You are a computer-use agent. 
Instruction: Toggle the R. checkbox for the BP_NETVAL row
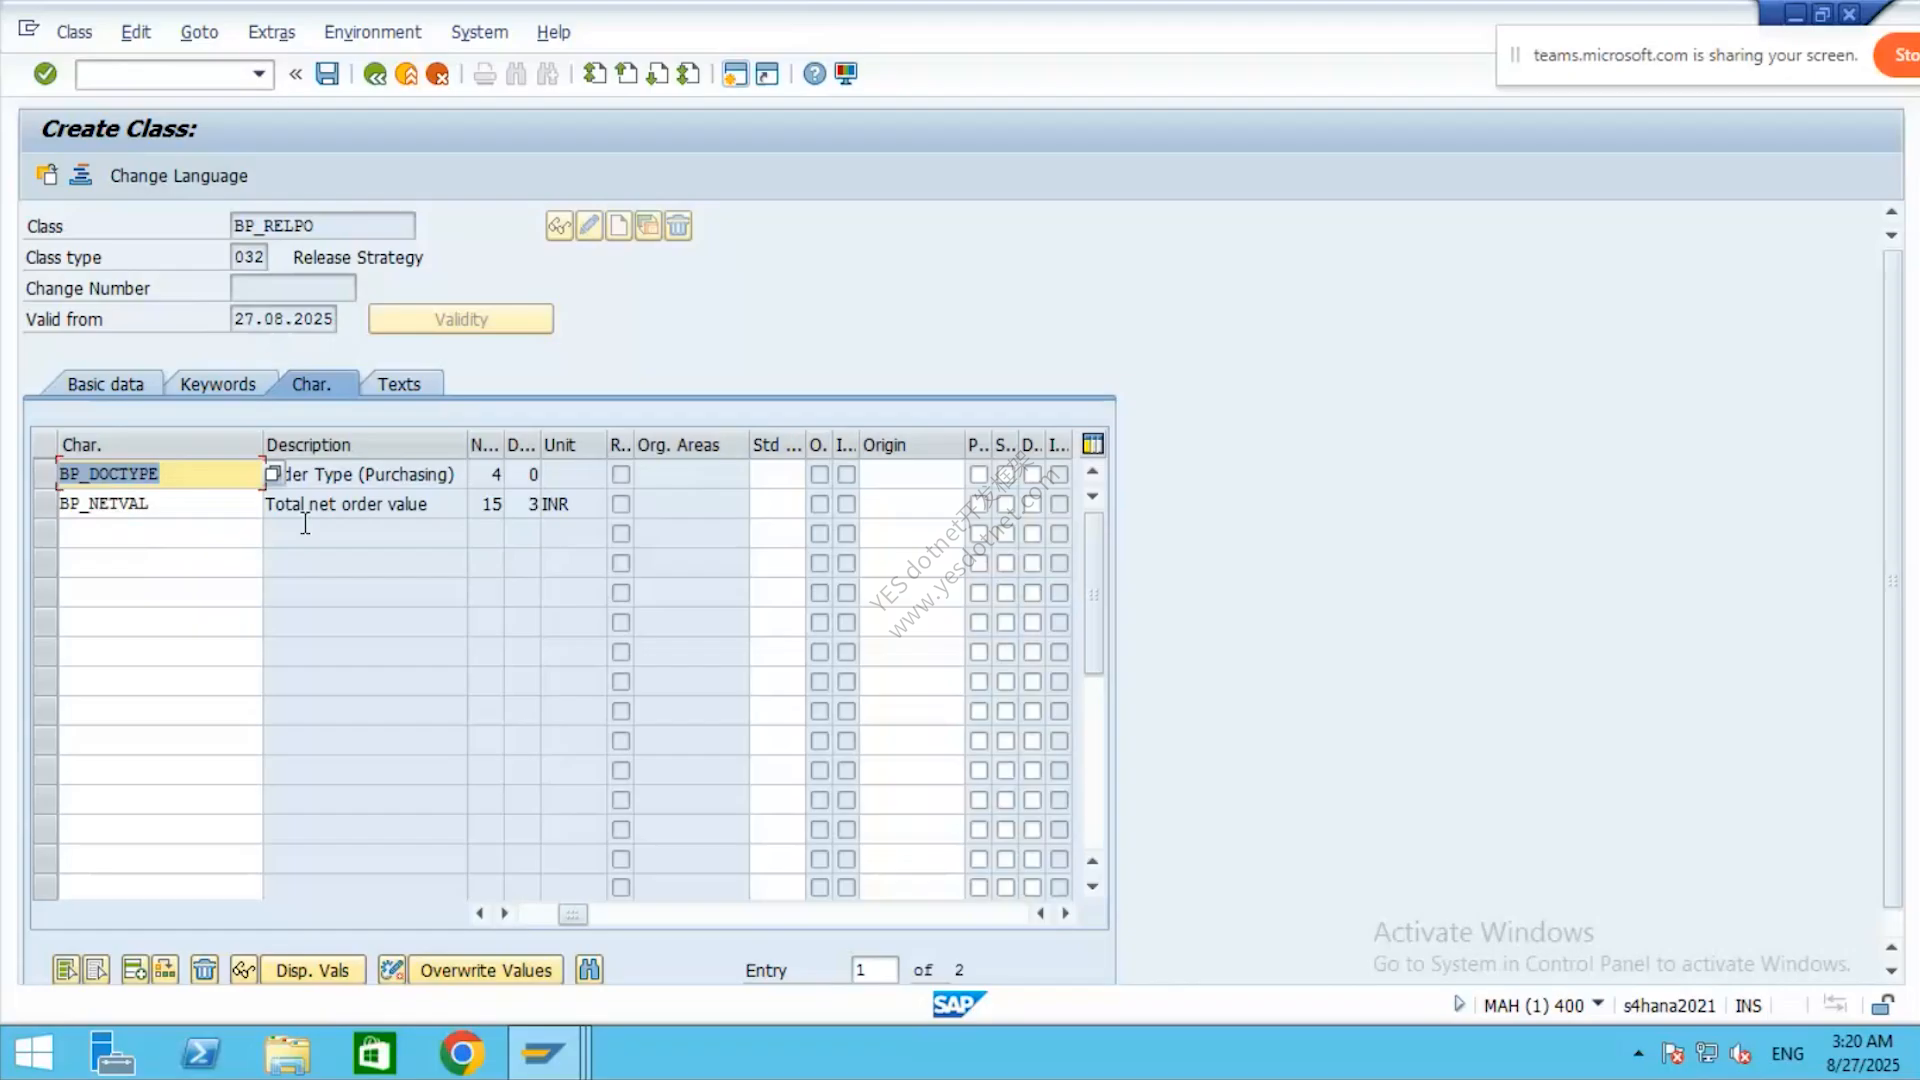tap(621, 504)
